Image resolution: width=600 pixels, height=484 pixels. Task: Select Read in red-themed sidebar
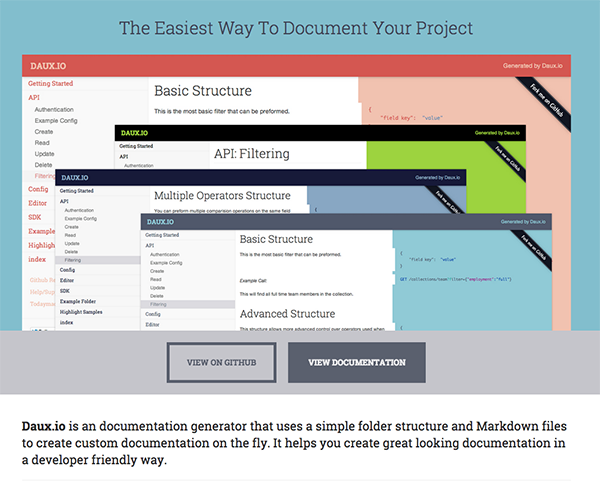pos(42,143)
